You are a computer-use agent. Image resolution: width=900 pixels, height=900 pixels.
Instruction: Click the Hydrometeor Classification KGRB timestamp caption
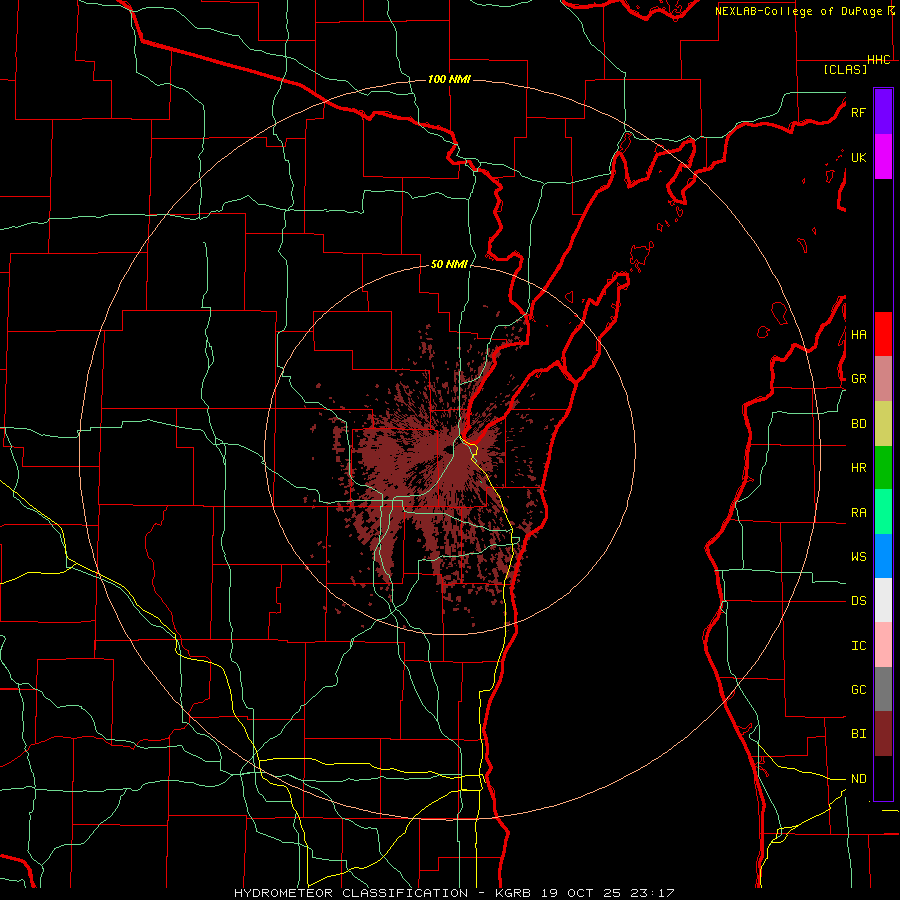click(454, 893)
